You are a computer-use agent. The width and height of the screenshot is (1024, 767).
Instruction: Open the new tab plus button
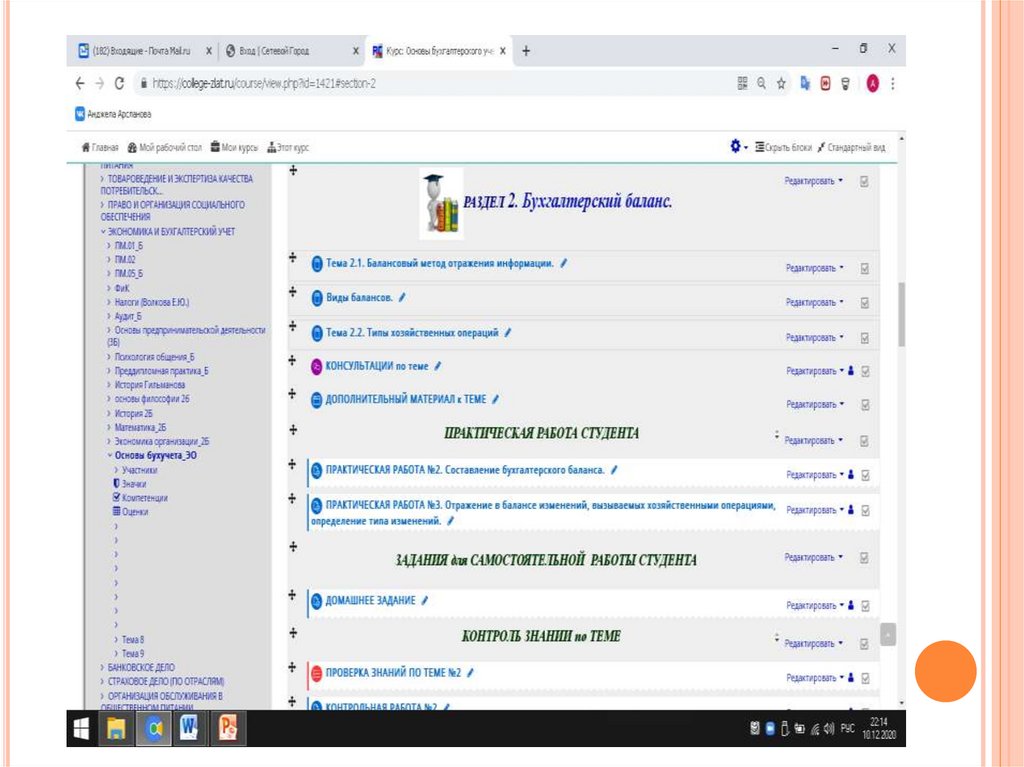coord(526,51)
